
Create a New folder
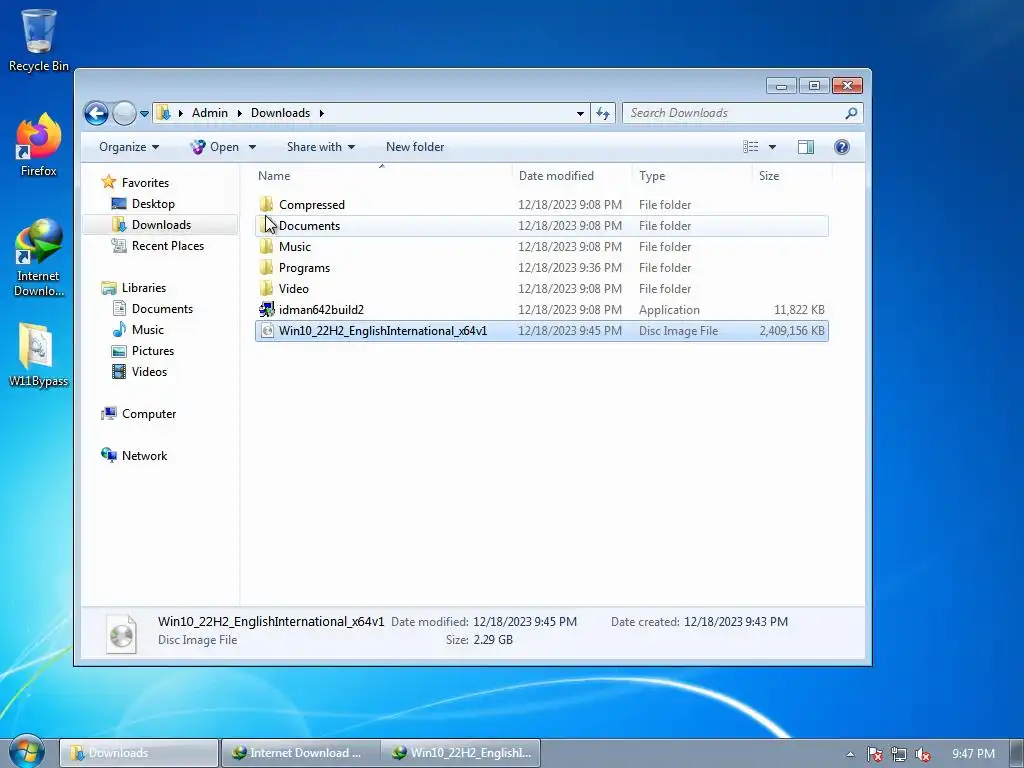[x=415, y=147]
